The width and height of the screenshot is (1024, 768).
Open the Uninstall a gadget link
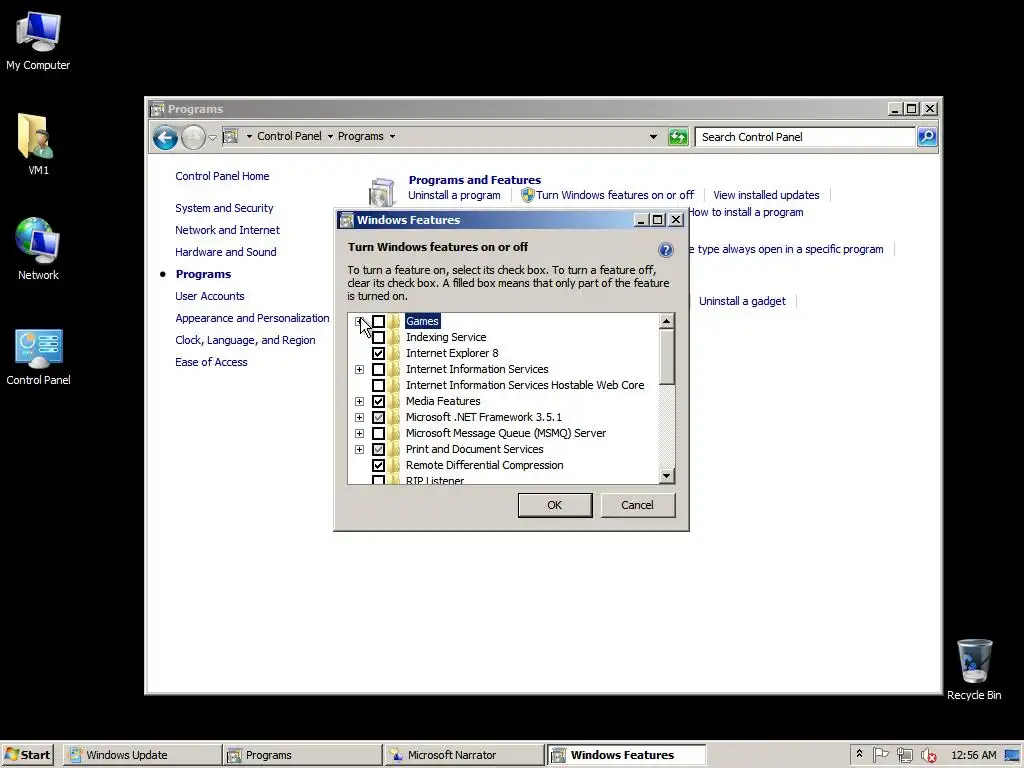coord(742,301)
